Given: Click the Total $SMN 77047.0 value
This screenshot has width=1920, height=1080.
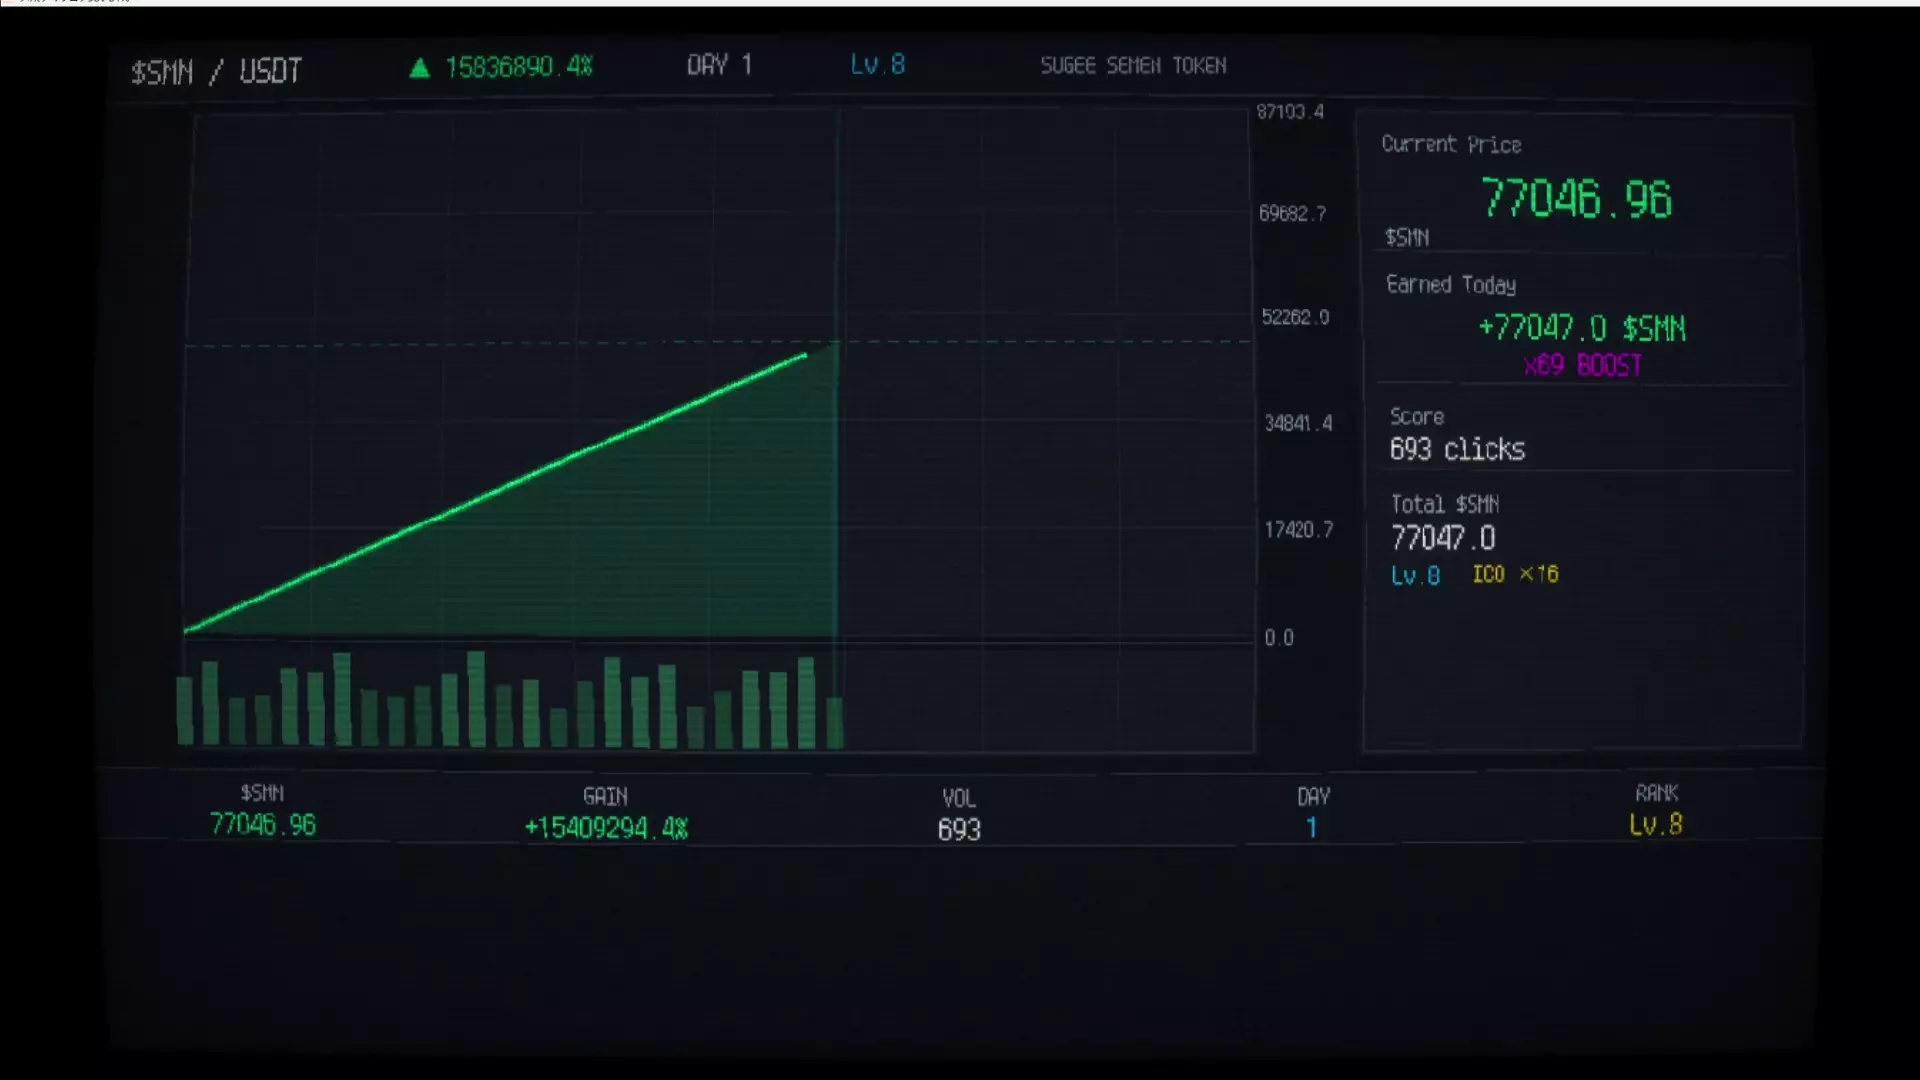Looking at the screenshot, I should click(1443, 538).
